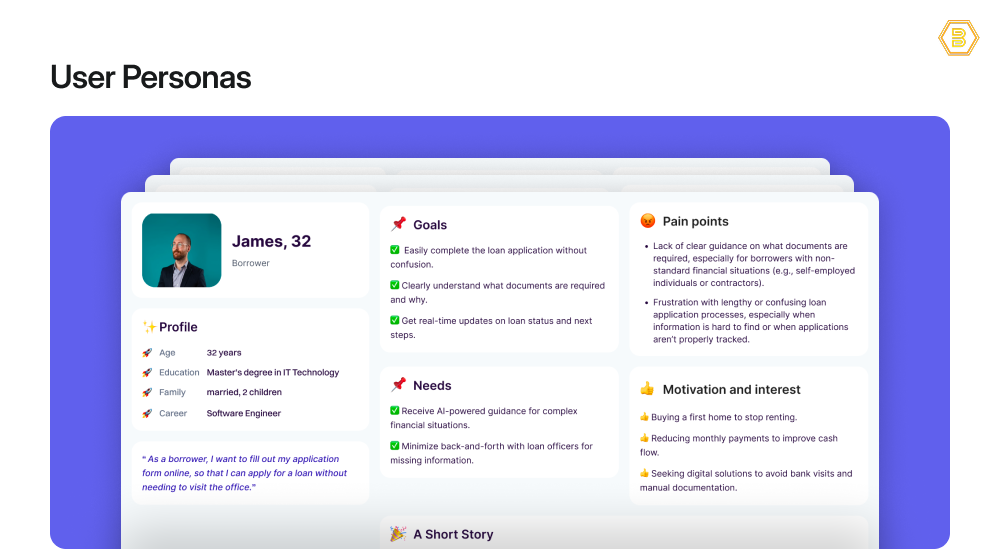1000x549 pixels.
Task: Select James's profile photo
Action: [181, 250]
